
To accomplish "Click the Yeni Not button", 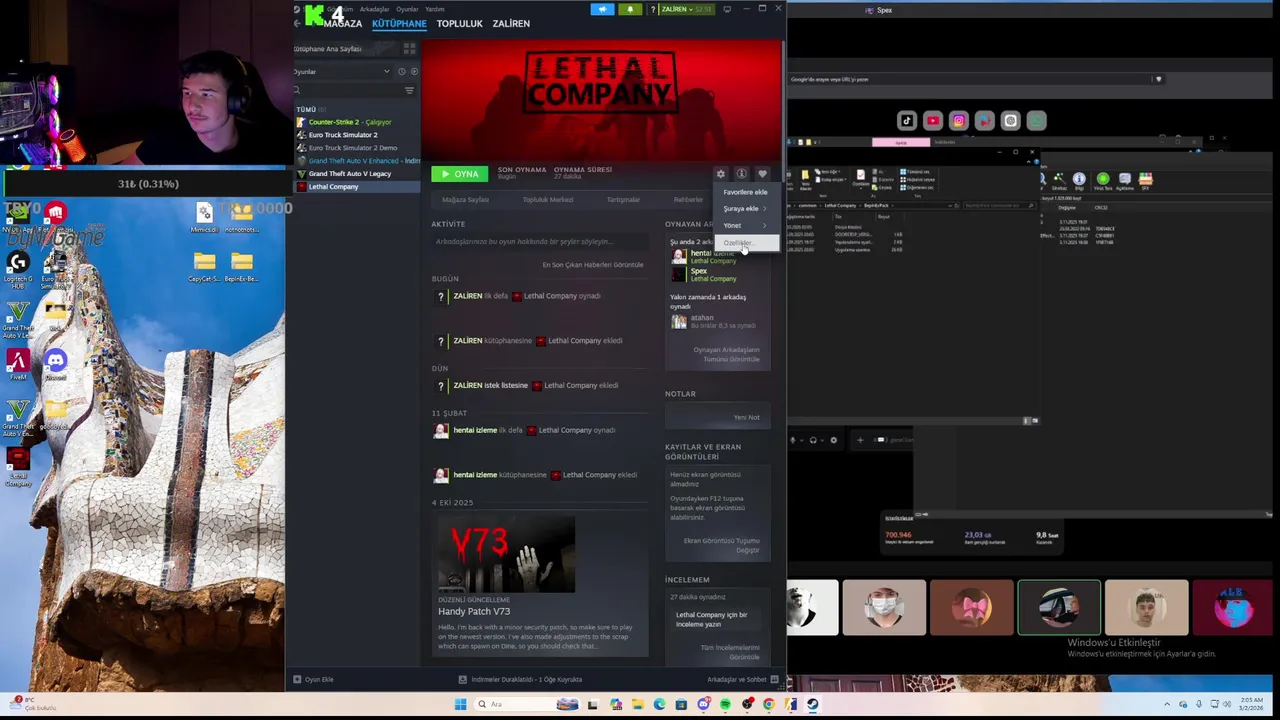I will click(746, 417).
